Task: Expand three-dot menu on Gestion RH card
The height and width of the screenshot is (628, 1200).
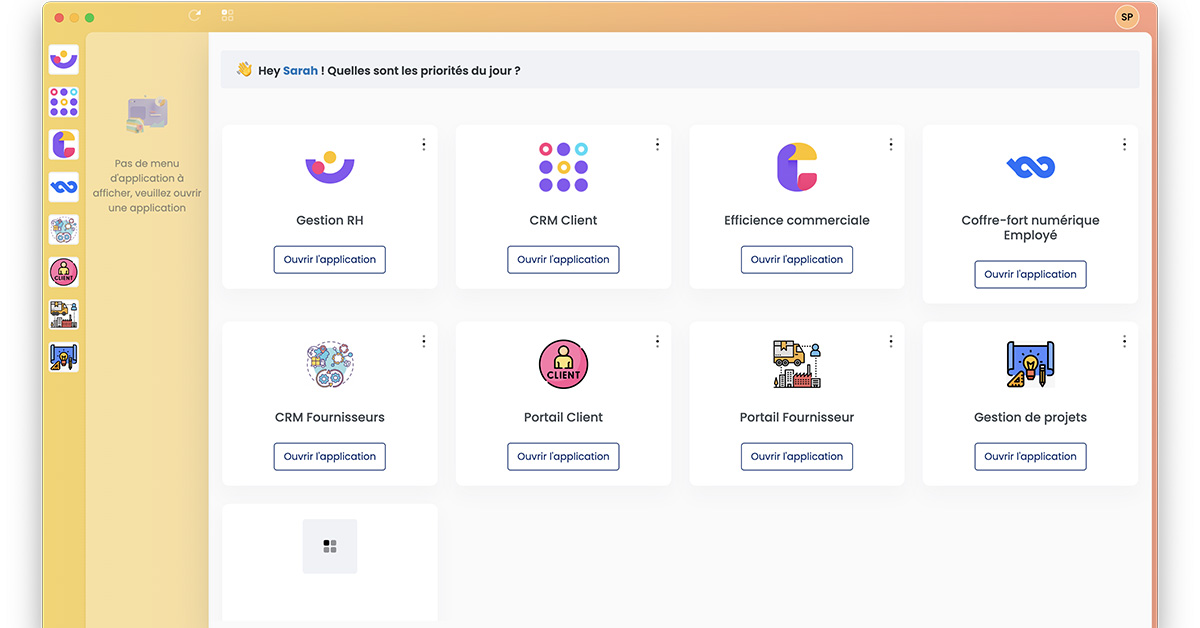Action: 424,145
